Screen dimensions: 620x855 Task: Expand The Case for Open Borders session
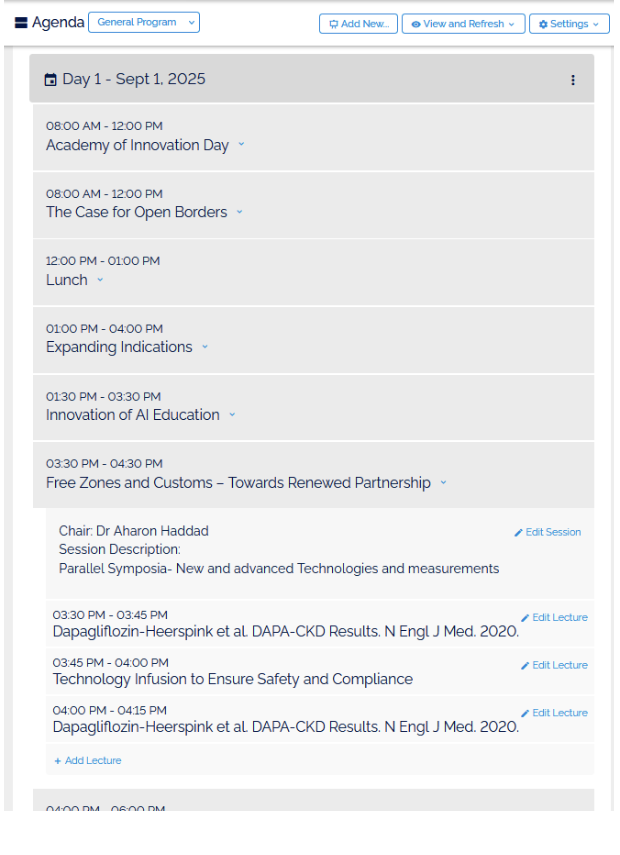[x=239, y=212]
